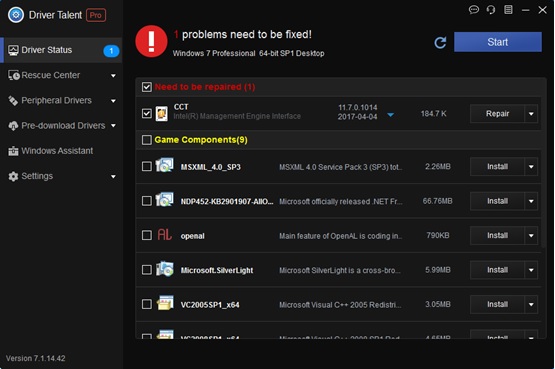
Task: Click Install for NDP452-KB2901907
Action: tap(497, 201)
